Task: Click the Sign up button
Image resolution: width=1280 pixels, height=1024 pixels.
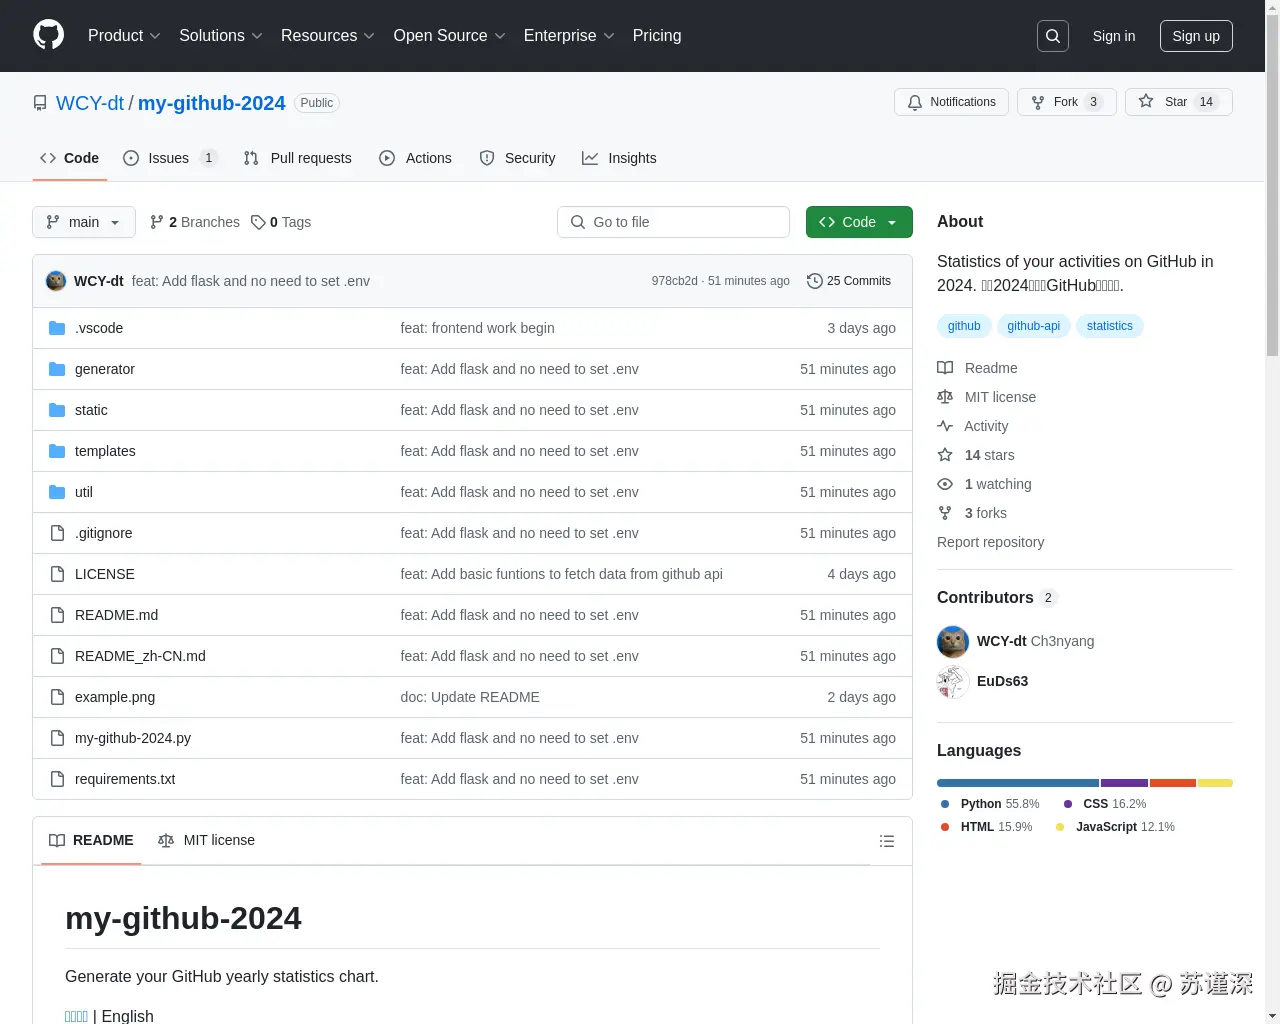Action: pyautogui.click(x=1196, y=35)
